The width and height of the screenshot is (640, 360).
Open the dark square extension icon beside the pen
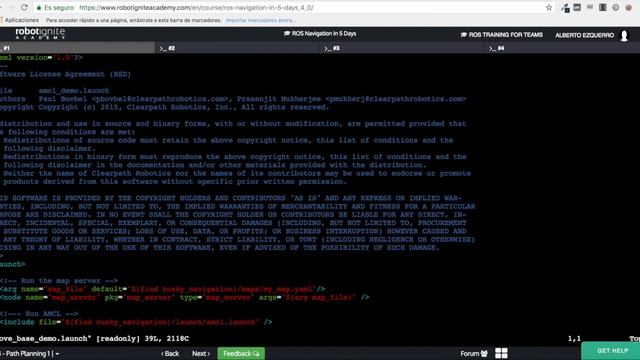click(x=577, y=7)
